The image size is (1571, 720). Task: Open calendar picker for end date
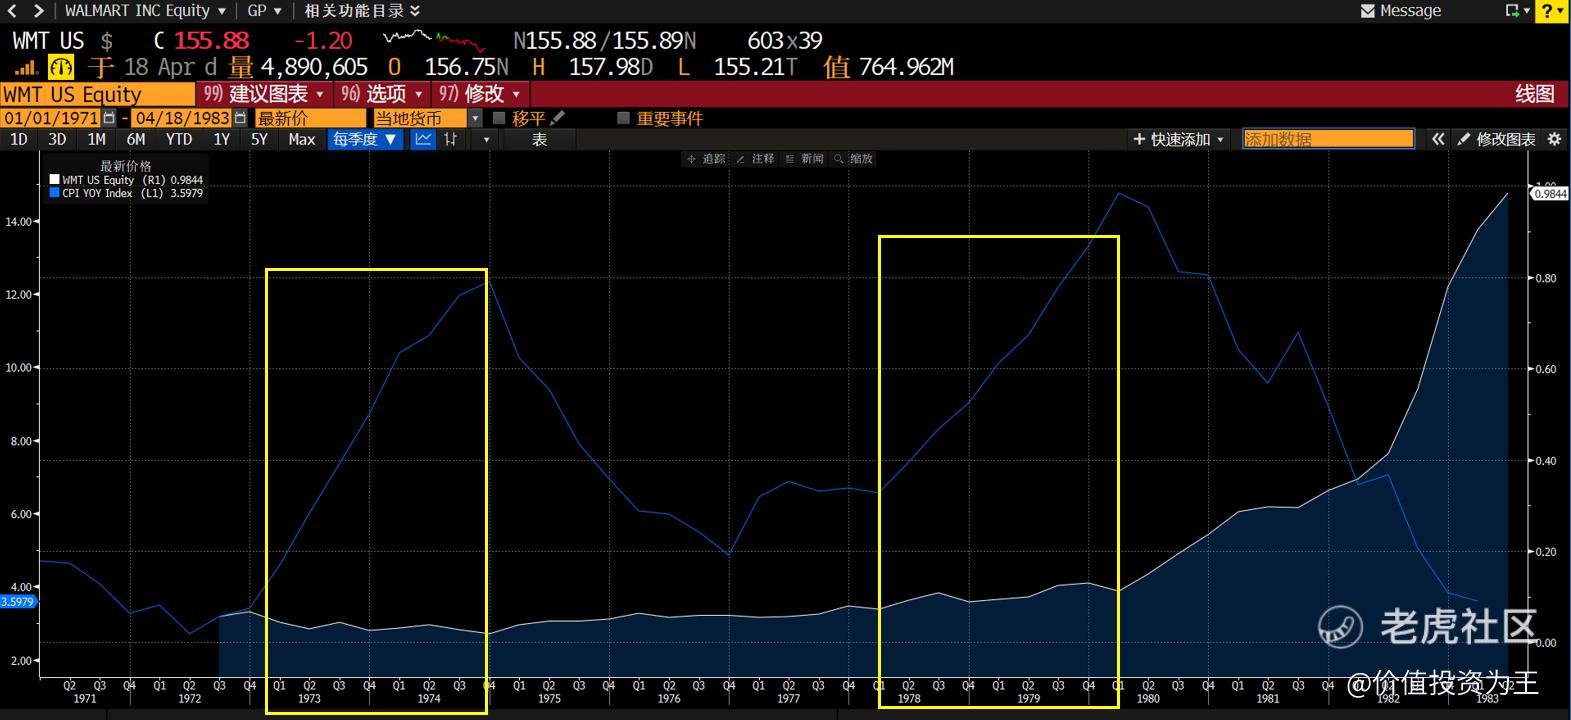[x=240, y=118]
